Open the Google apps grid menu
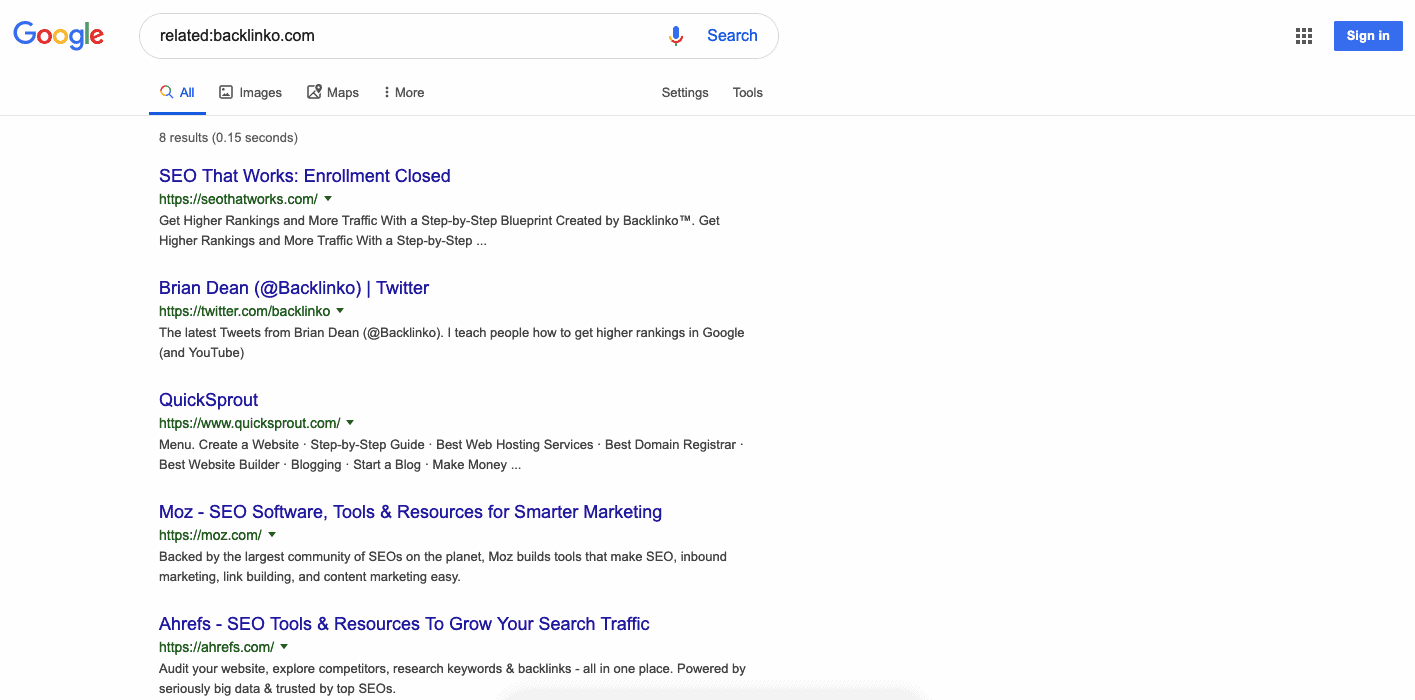The height and width of the screenshot is (700, 1415). tap(1303, 35)
